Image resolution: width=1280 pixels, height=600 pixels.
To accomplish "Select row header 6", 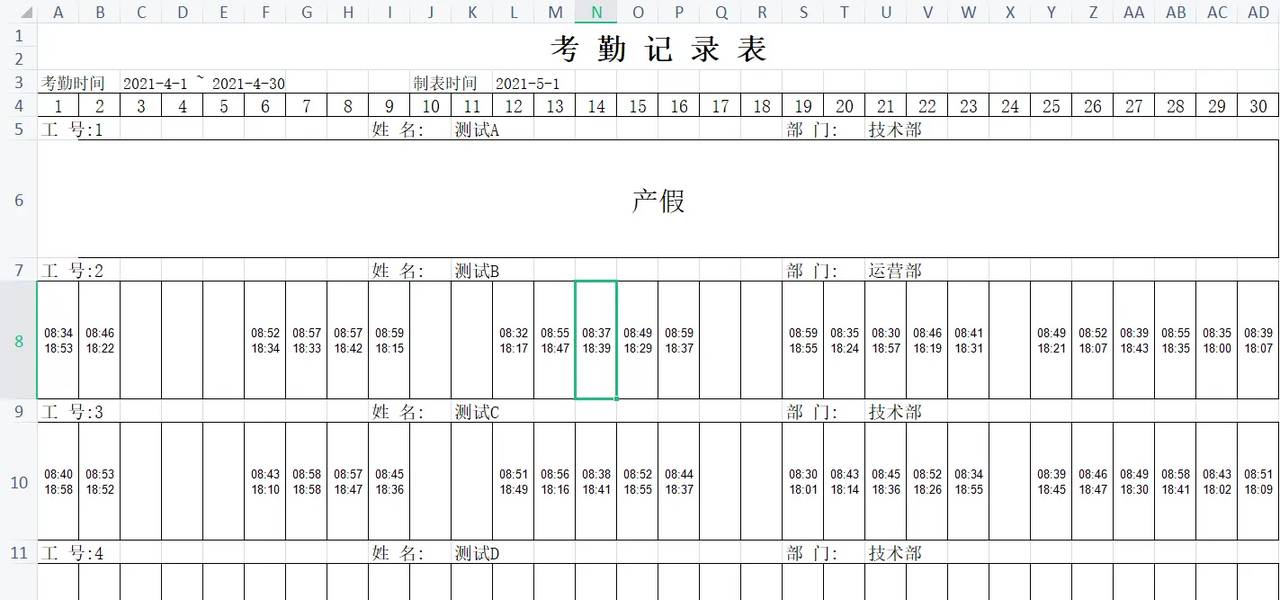I will point(18,200).
